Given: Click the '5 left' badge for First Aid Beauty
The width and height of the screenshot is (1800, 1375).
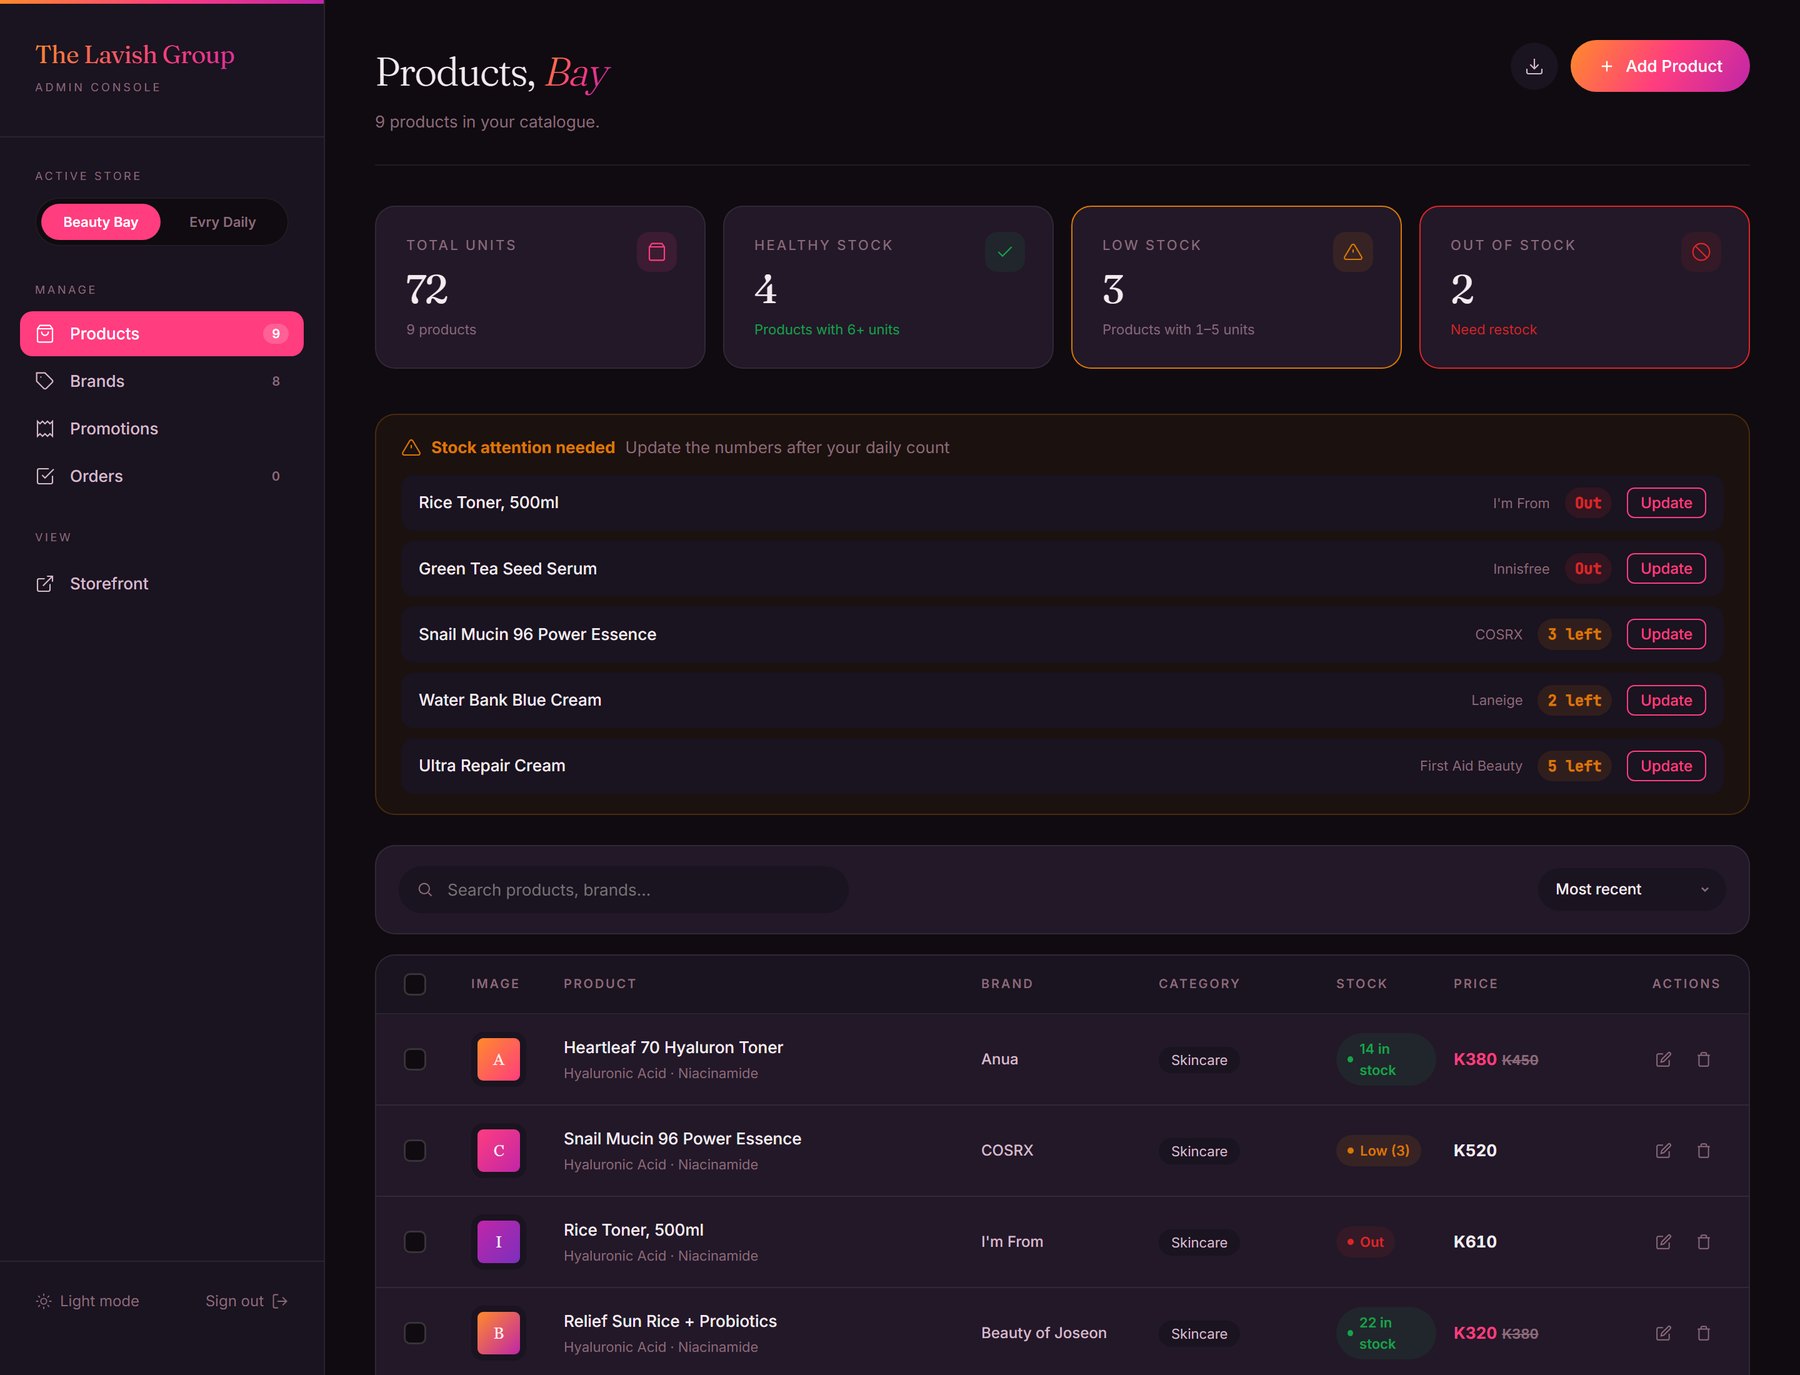Looking at the screenshot, I should [1574, 766].
